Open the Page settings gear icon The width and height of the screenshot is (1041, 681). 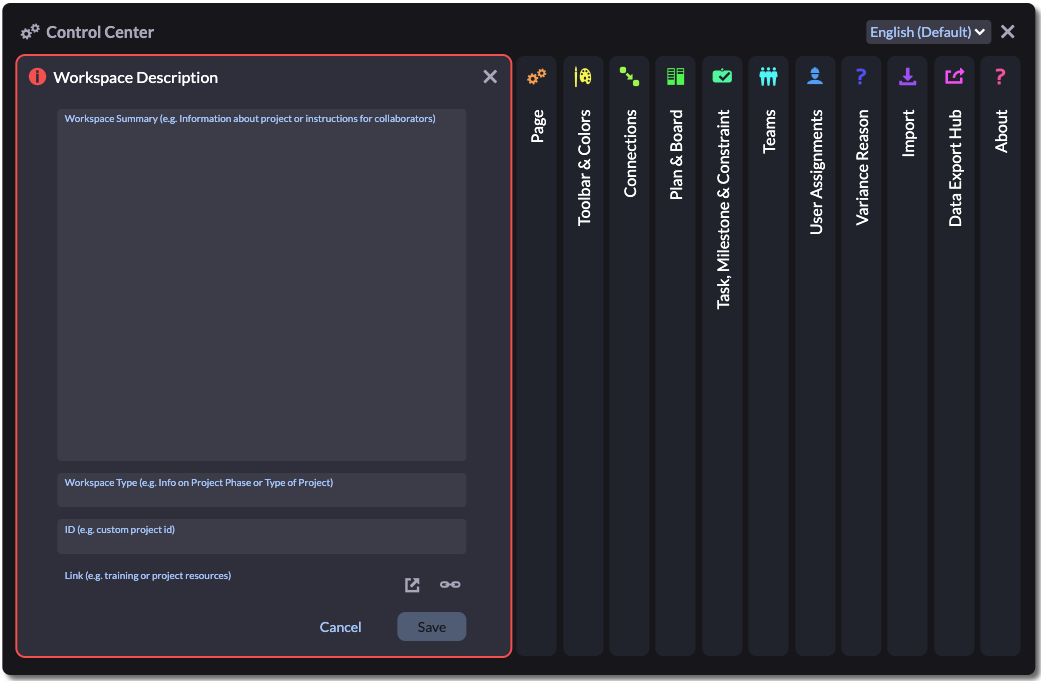coord(536,76)
